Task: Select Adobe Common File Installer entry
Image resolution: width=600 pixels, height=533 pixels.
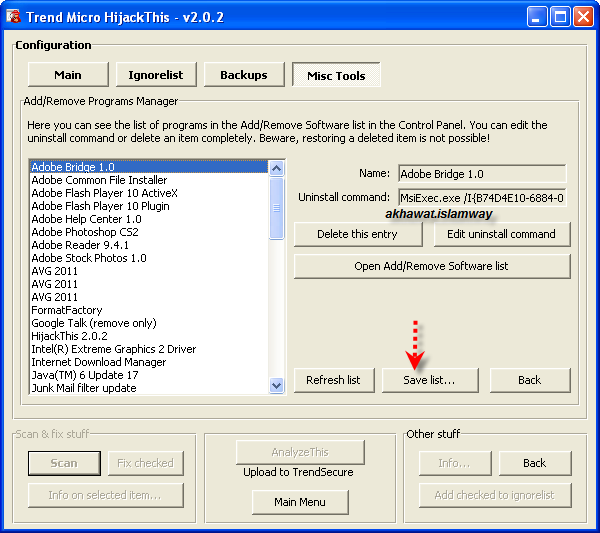Action: point(149,180)
